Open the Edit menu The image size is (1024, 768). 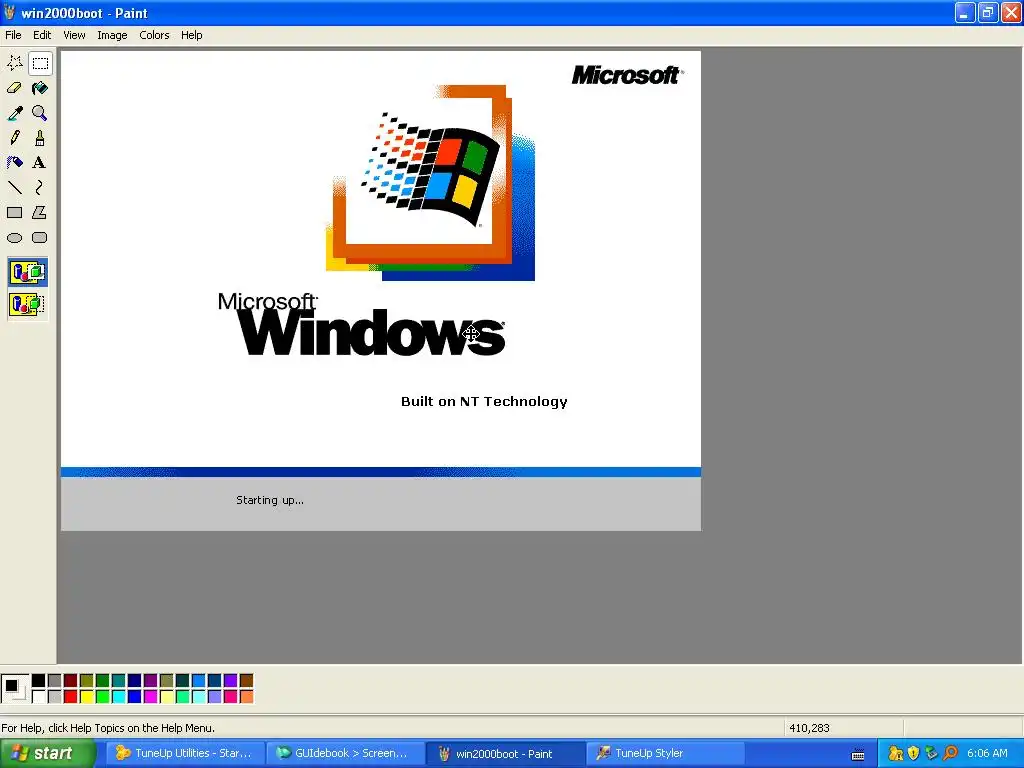[42, 35]
